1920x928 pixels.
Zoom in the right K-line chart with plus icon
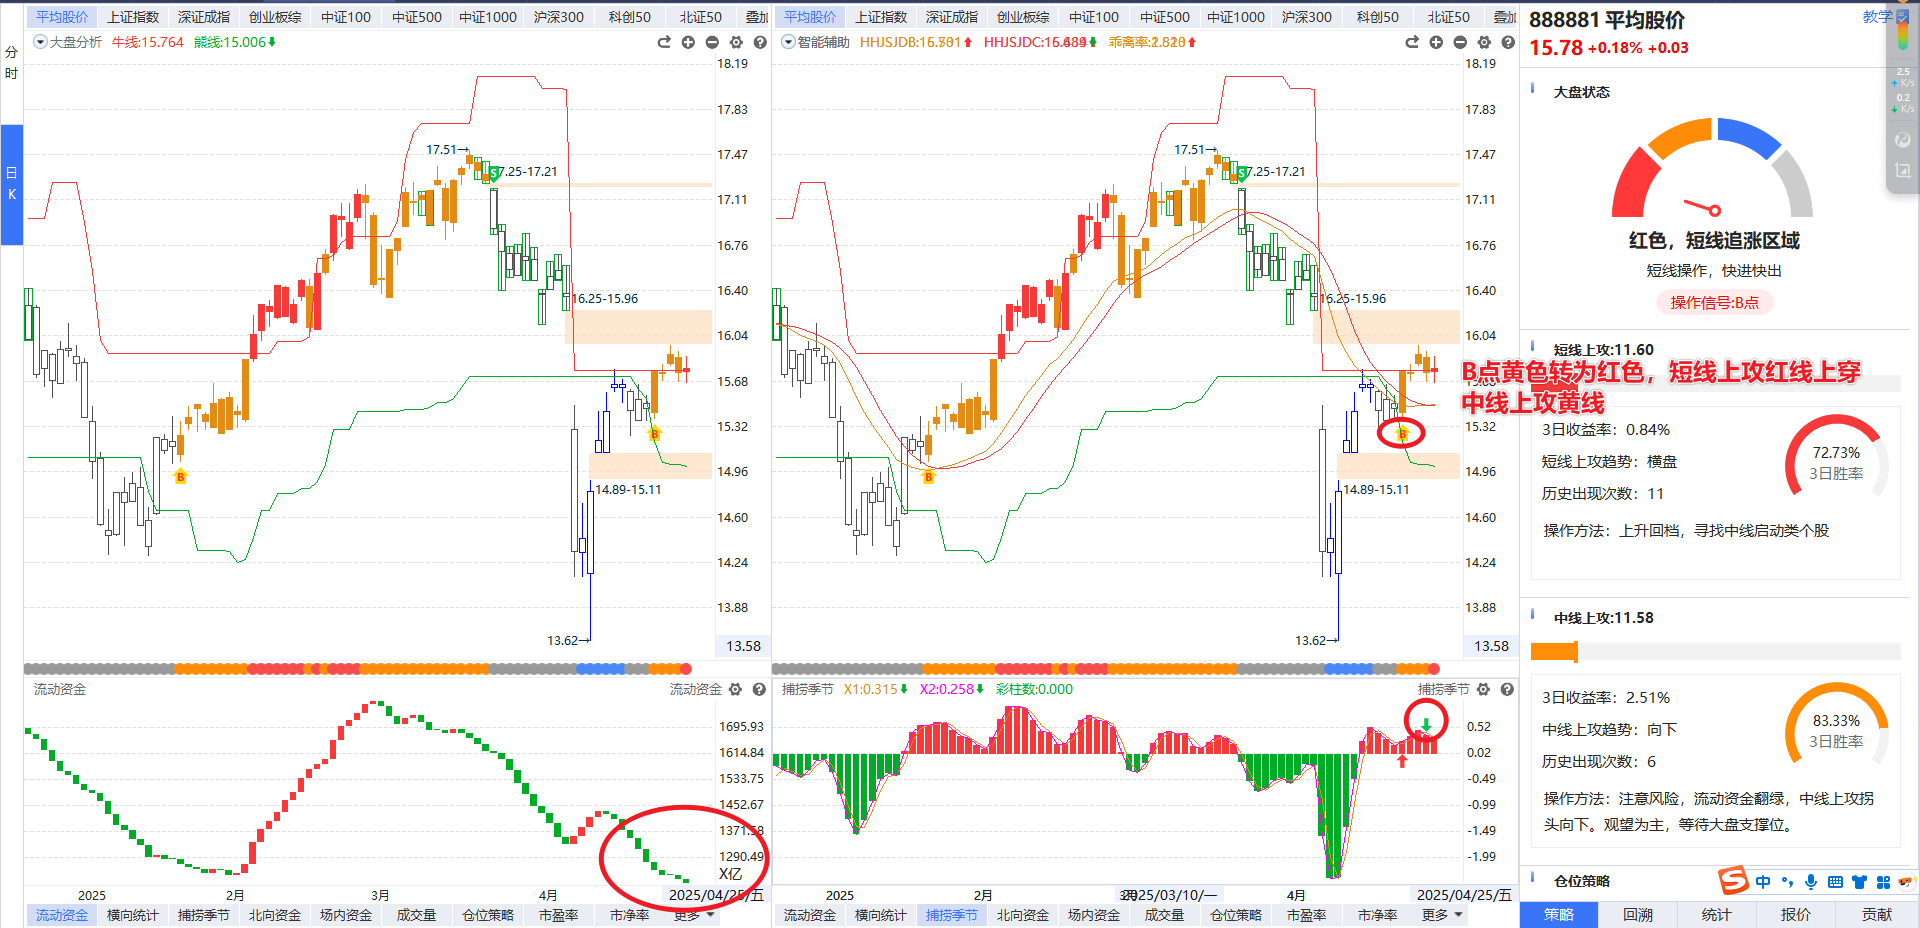coord(1436,42)
